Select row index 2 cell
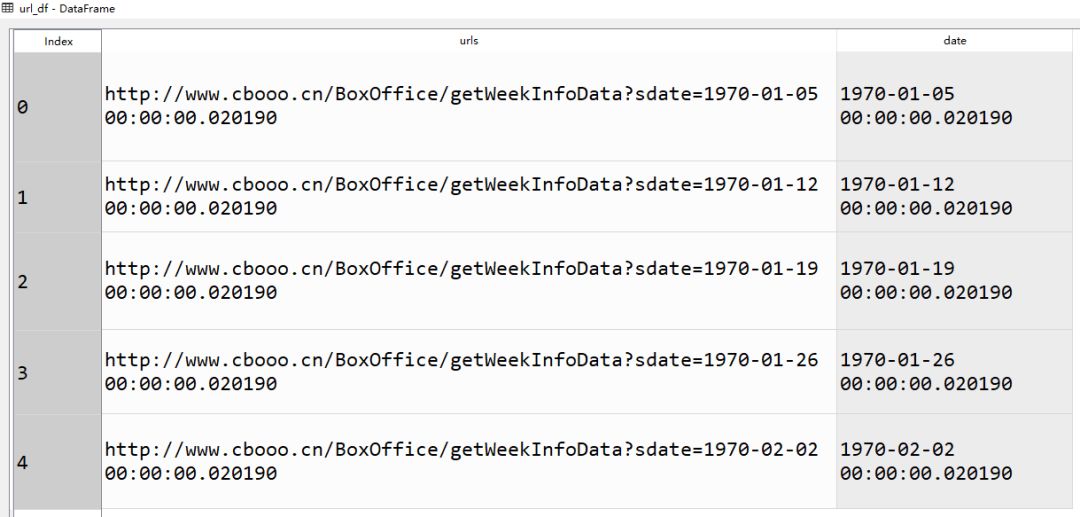 pos(58,281)
